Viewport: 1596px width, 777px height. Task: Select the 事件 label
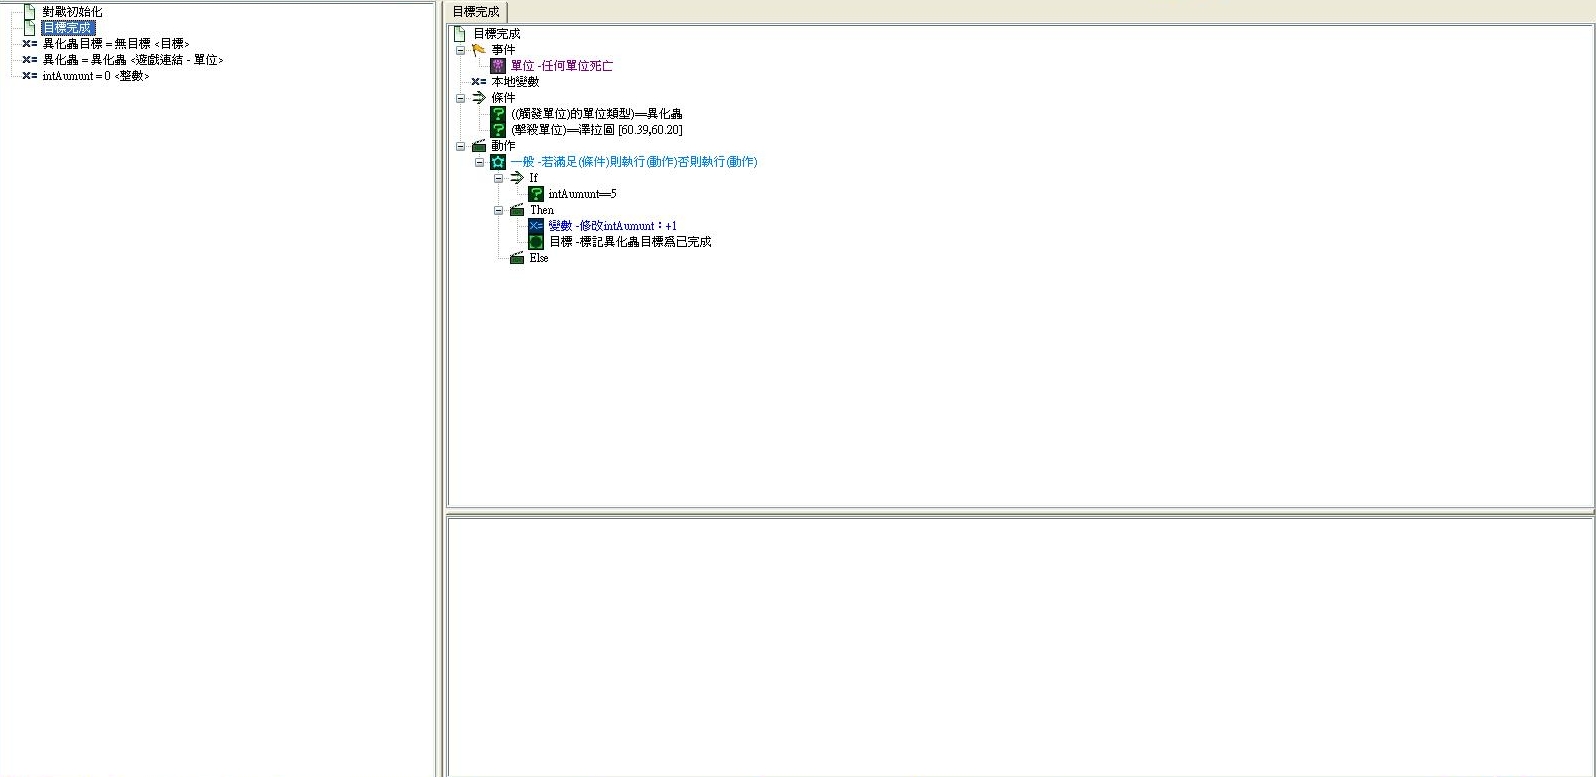(x=504, y=50)
